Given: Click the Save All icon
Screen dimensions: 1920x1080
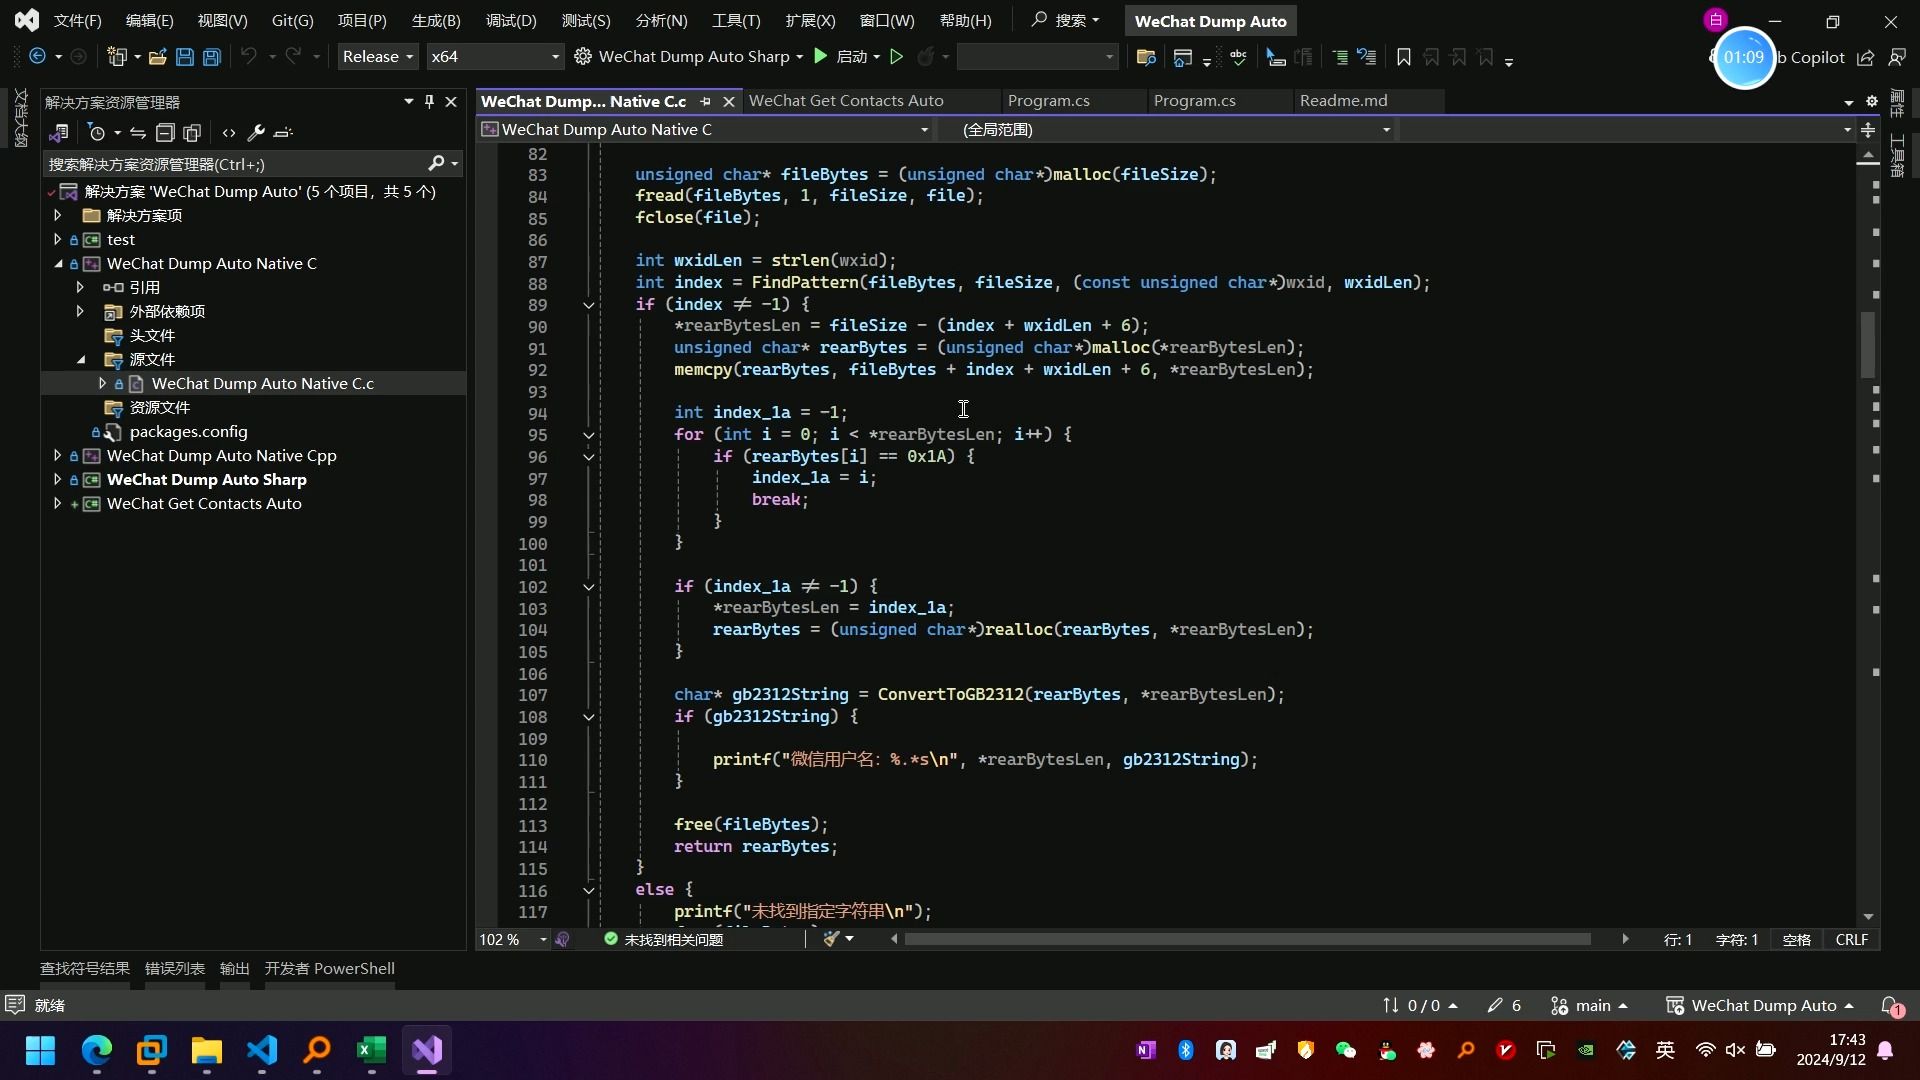Looking at the screenshot, I should point(211,57).
